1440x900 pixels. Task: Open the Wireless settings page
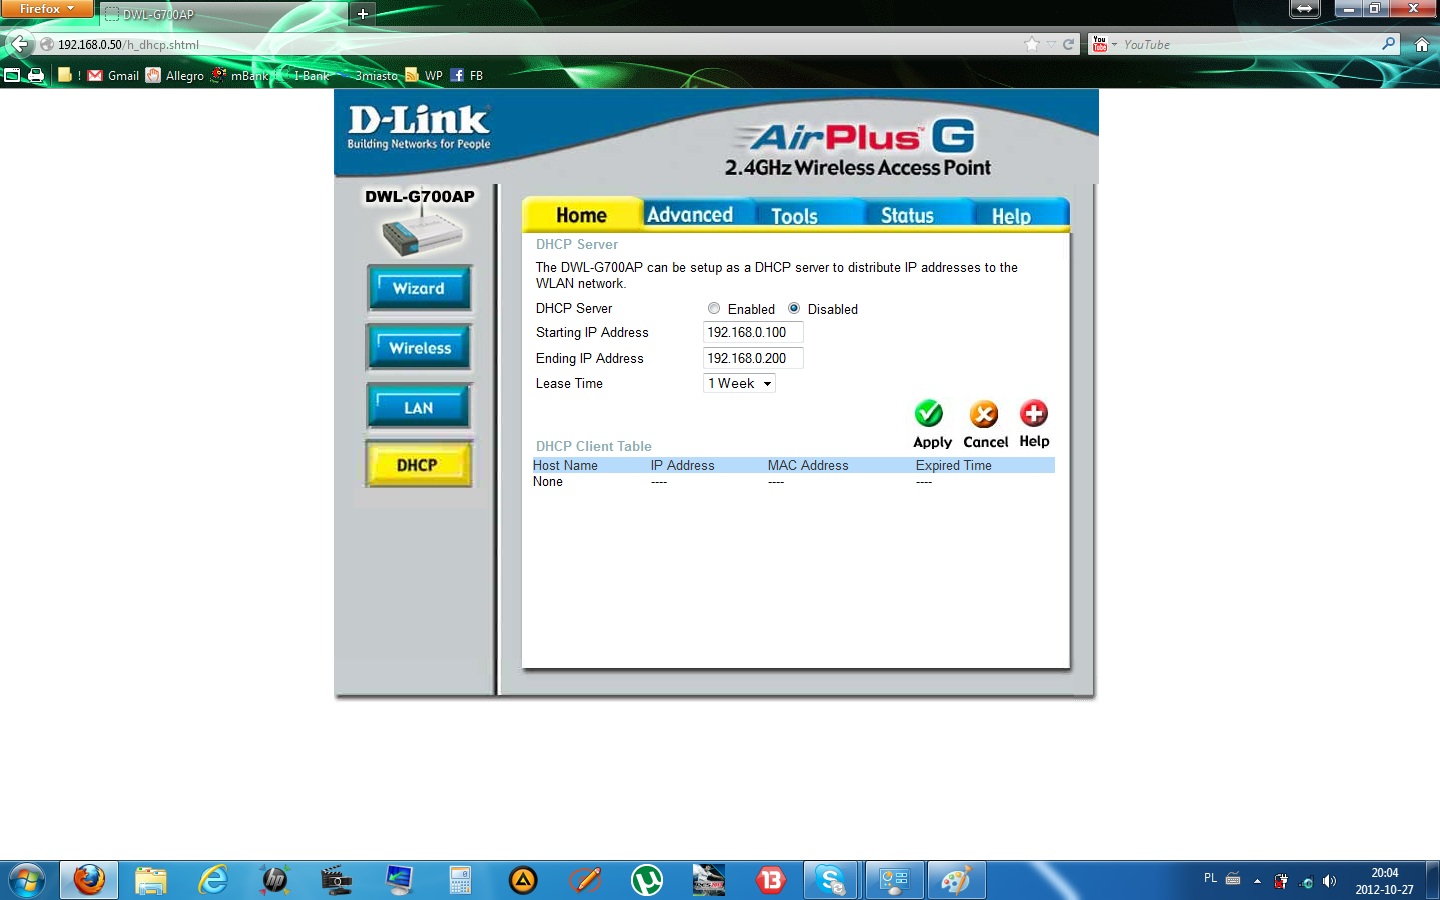(419, 348)
